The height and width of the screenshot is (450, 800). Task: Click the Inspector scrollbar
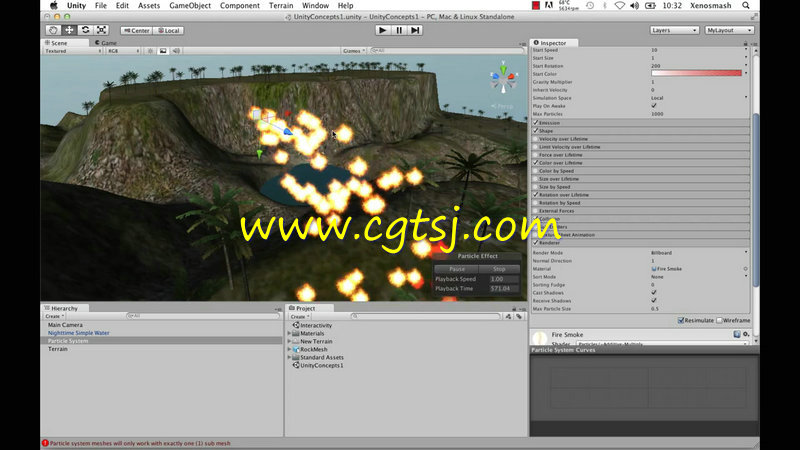click(756, 199)
